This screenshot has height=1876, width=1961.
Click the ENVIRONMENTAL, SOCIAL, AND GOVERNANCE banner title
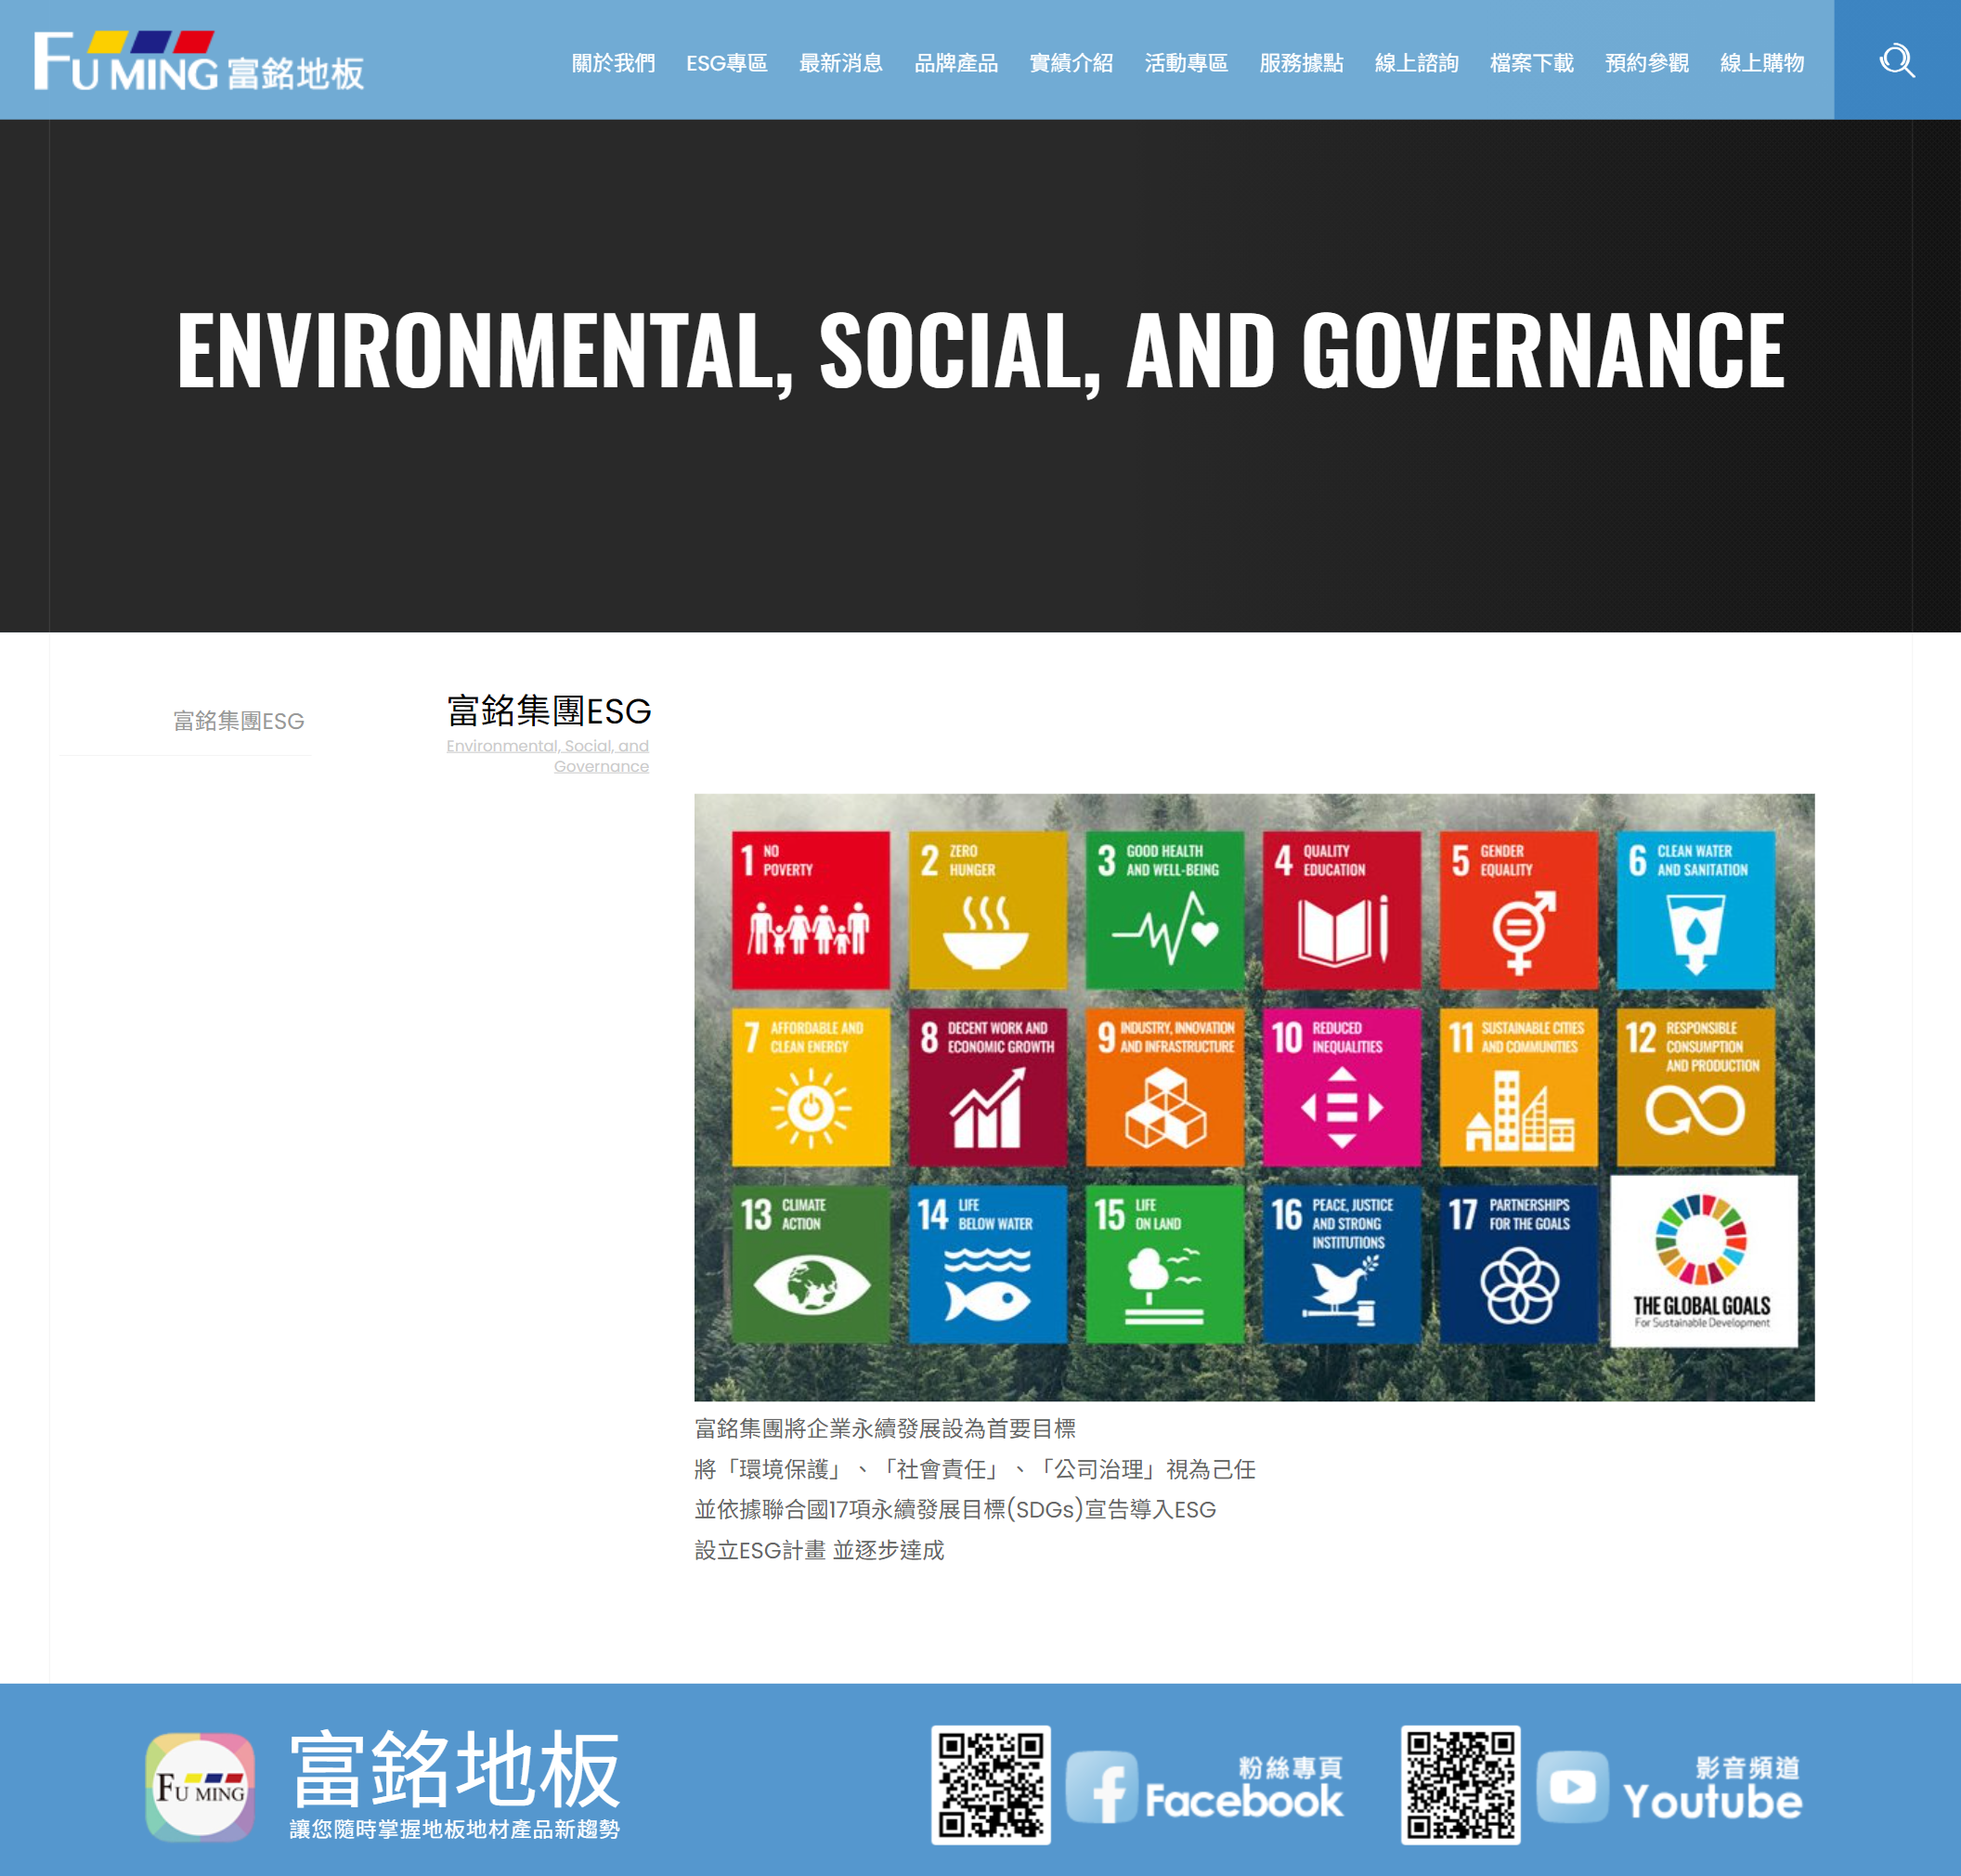[981, 349]
